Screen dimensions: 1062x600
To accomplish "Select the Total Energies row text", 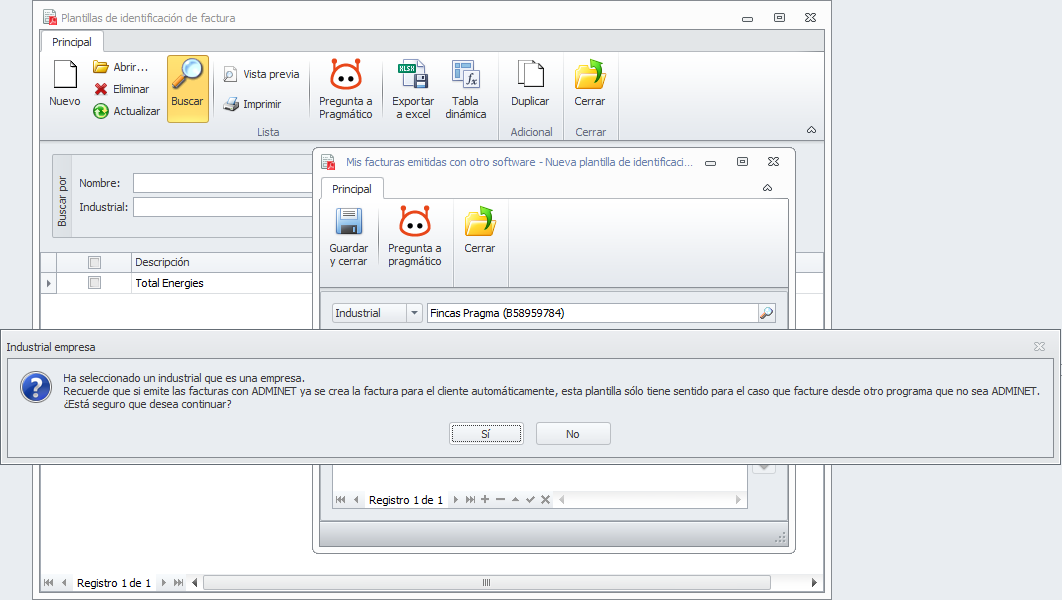I will coord(169,283).
